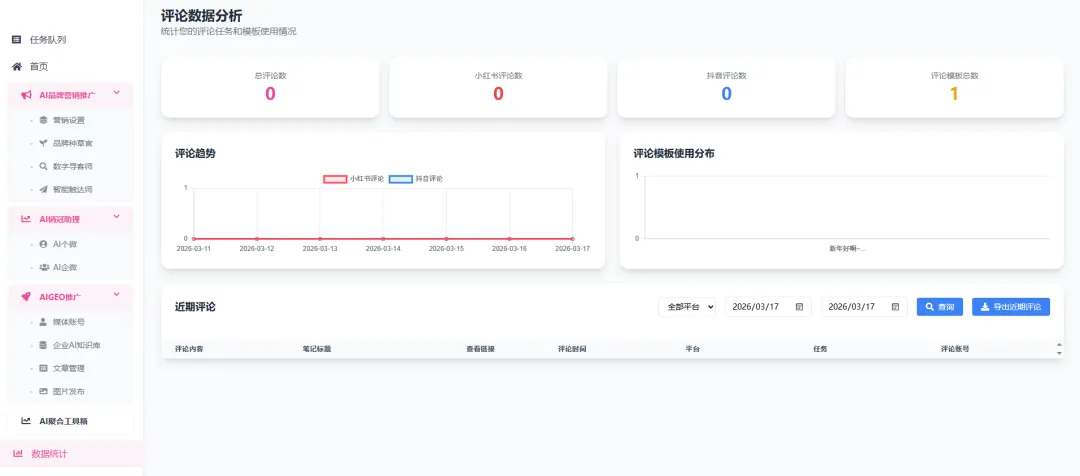Open AI个微 person-circle icon item
This screenshot has width=1080, height=476.
coord(43,244)
